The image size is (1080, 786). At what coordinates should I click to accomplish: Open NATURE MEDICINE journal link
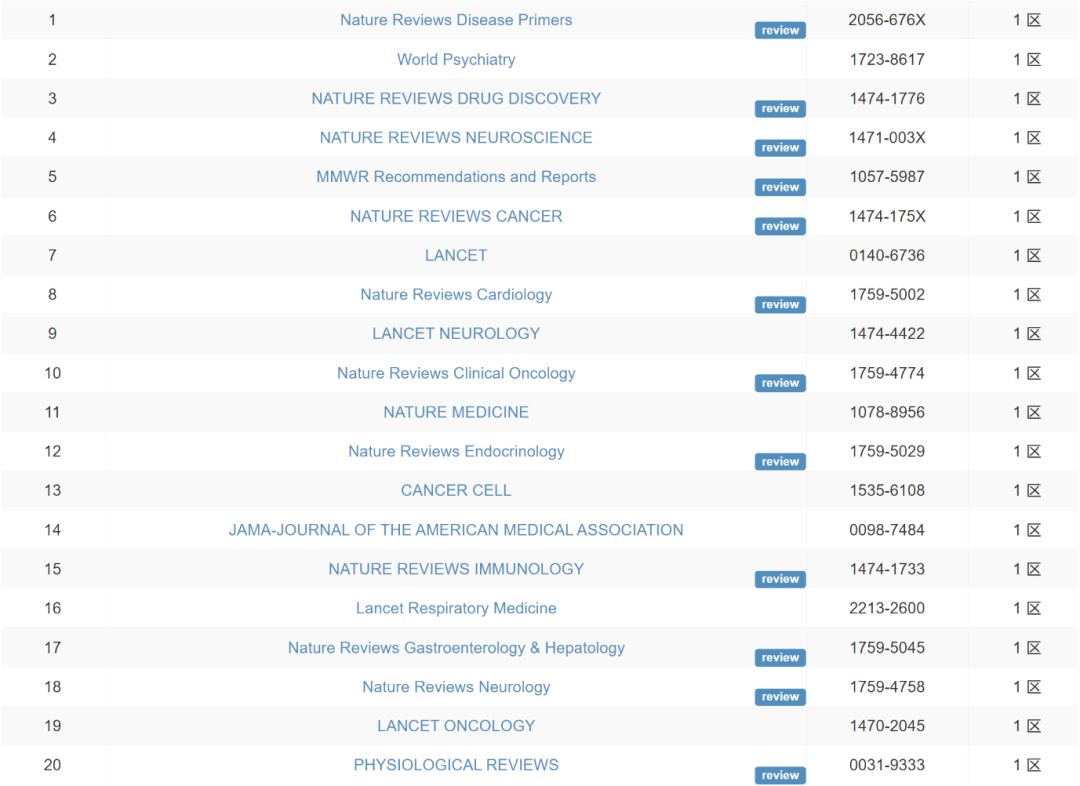point(456,412)
